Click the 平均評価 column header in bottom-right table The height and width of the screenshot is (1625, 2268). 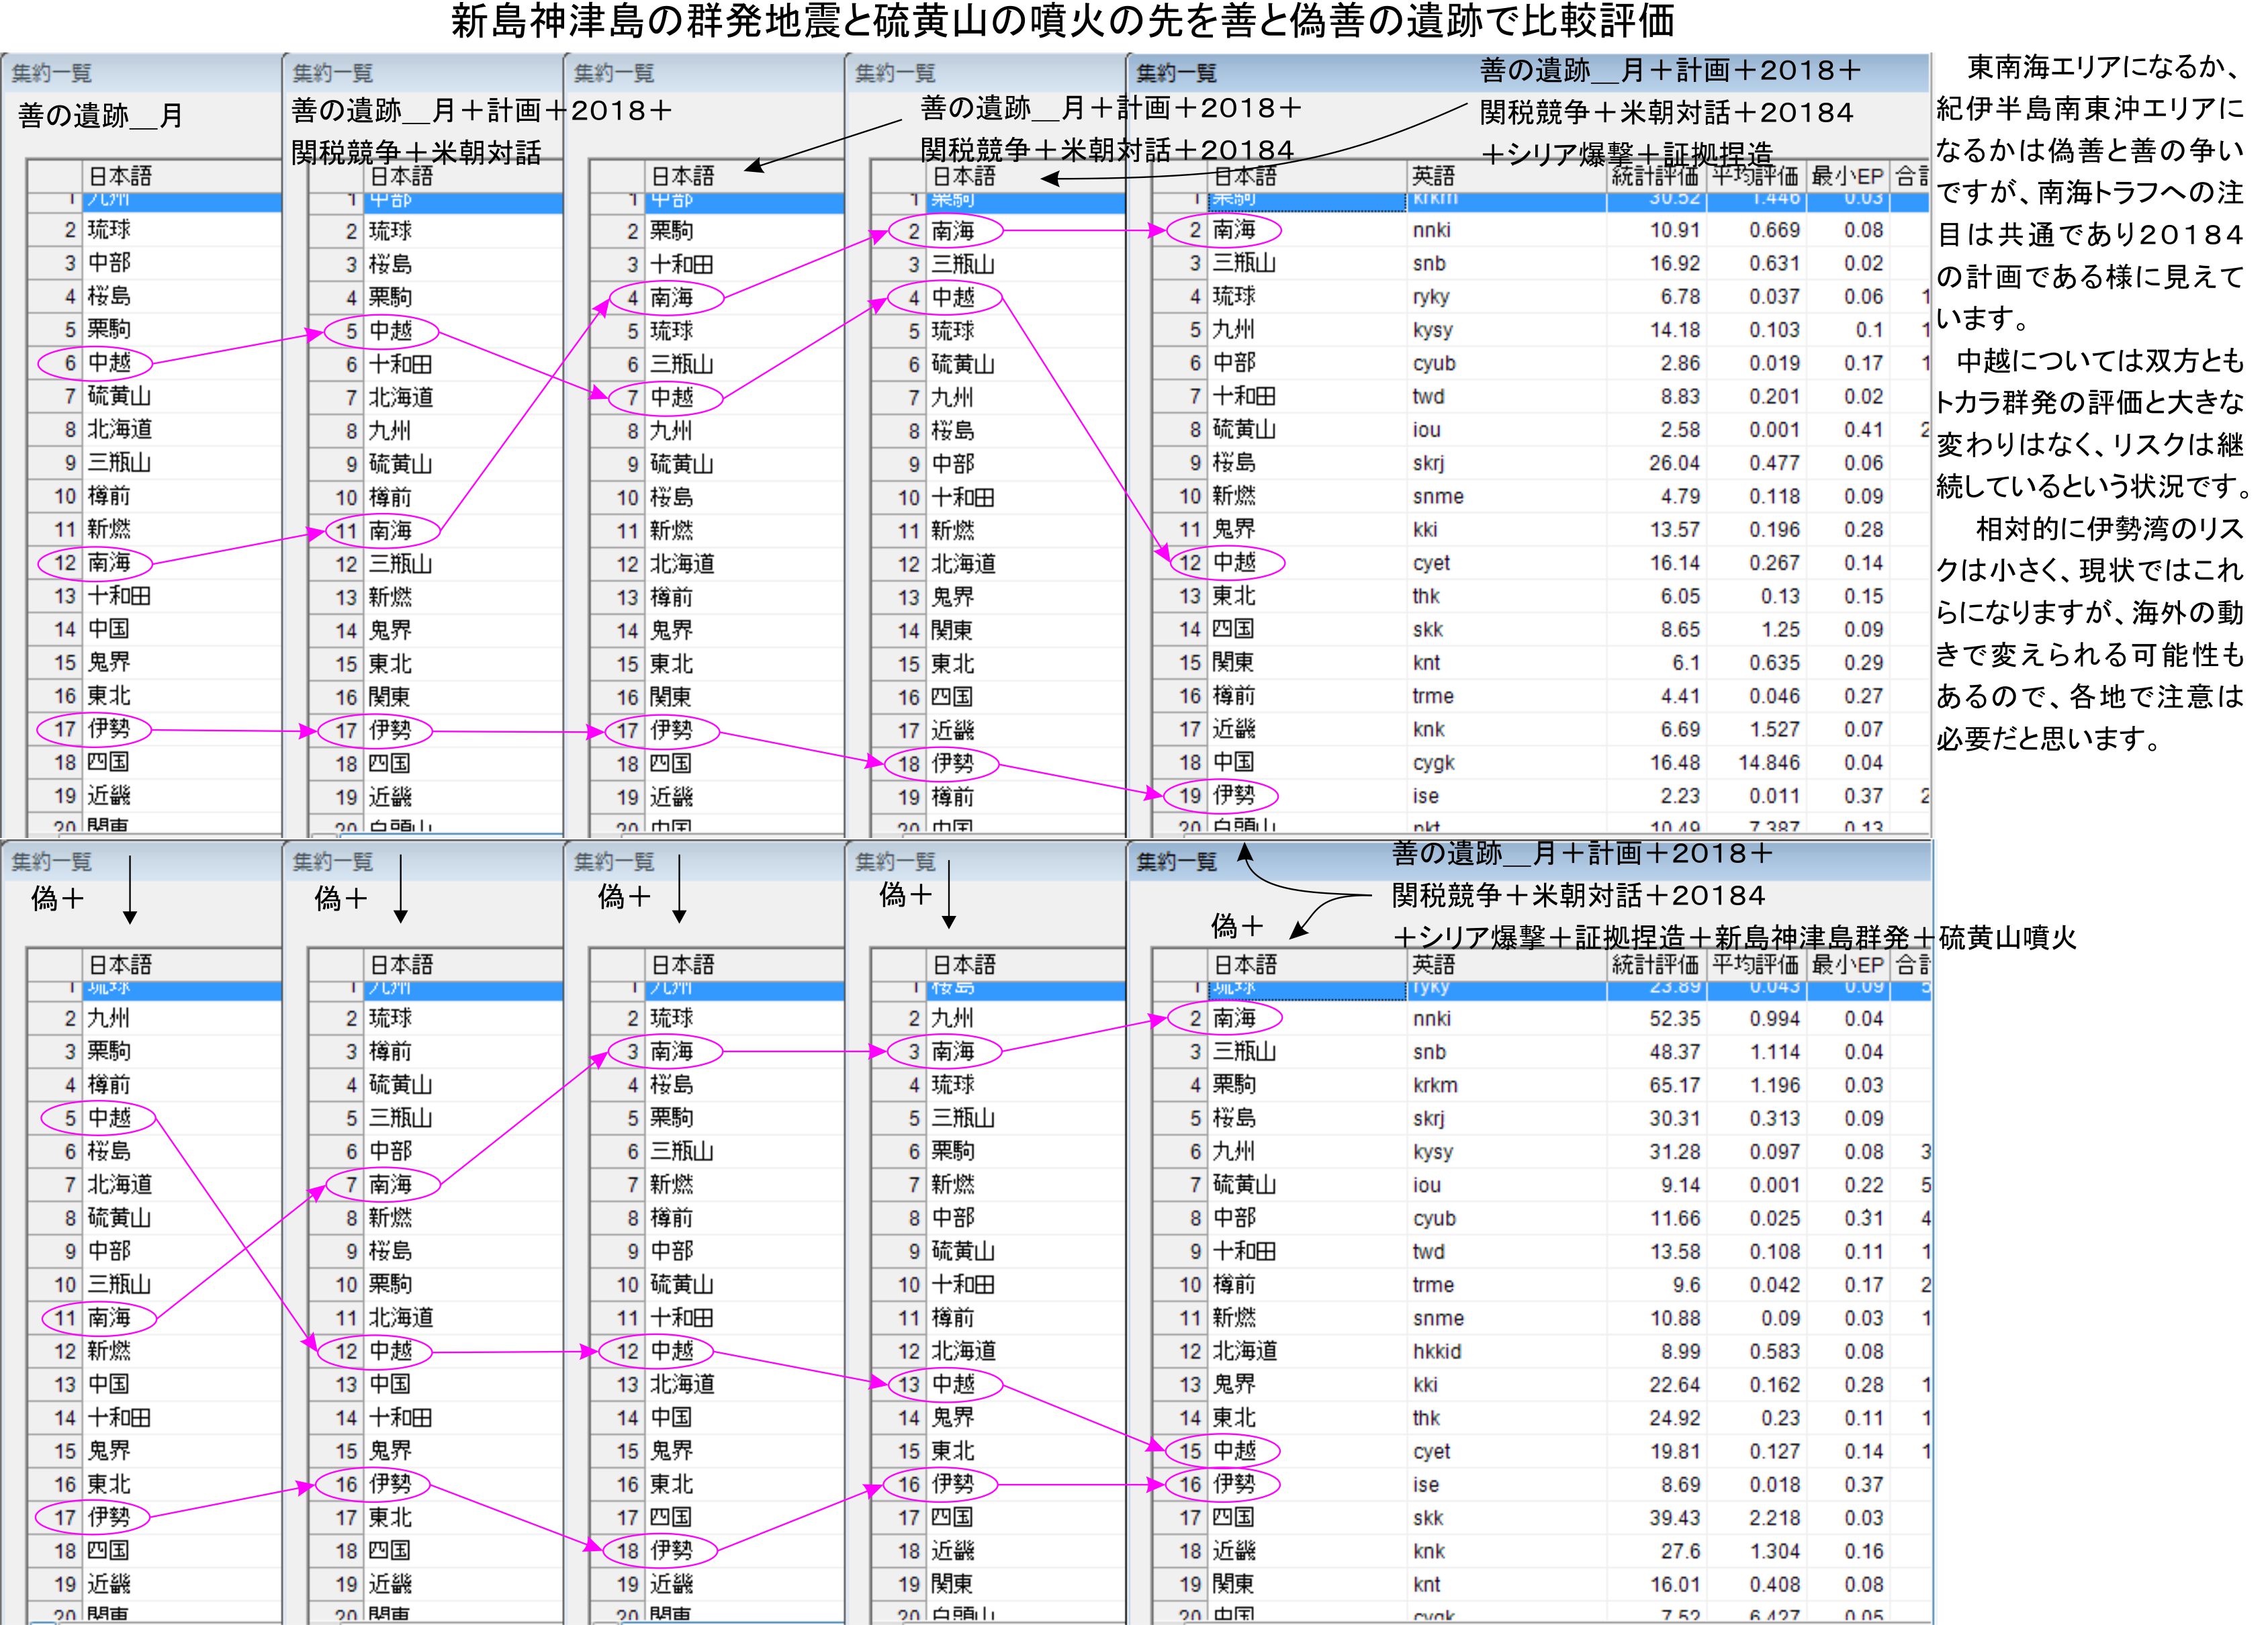click(x=1755, y=965)
